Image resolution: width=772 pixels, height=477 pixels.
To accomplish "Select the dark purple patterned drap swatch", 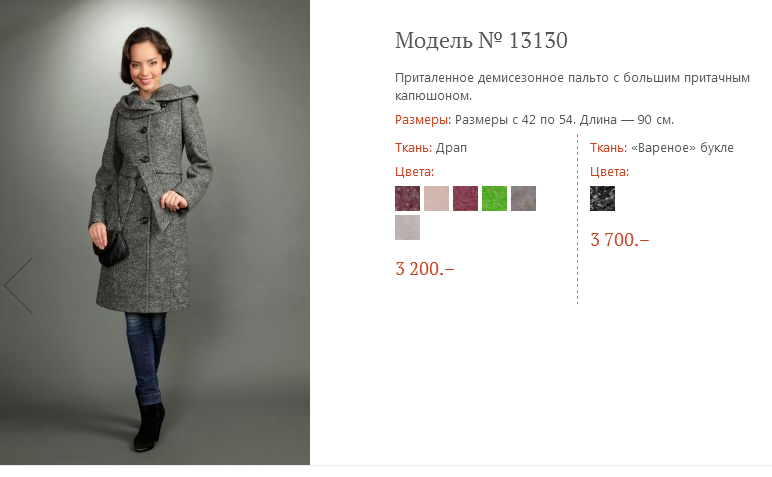I will 407,198.
